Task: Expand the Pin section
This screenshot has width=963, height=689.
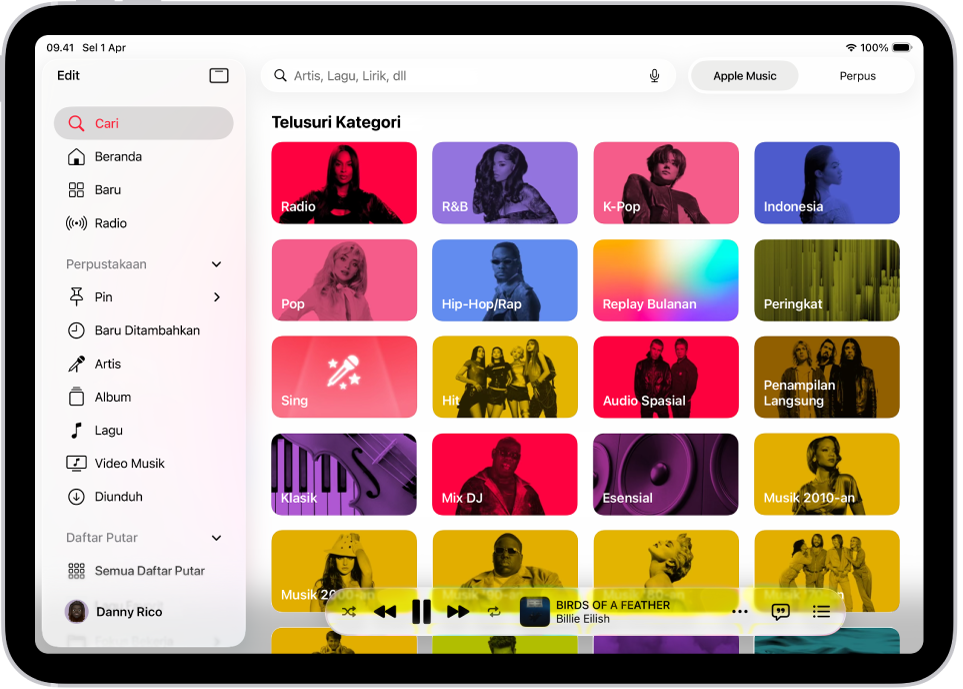Action: 216,297
